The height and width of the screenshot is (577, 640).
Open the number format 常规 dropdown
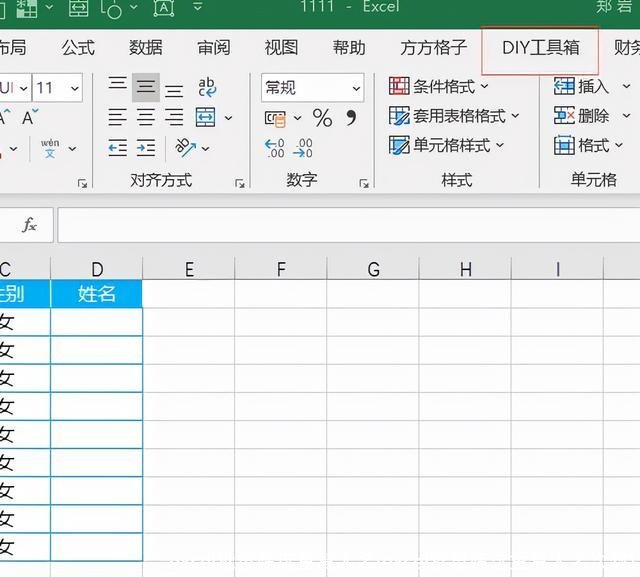pos(356,88)
